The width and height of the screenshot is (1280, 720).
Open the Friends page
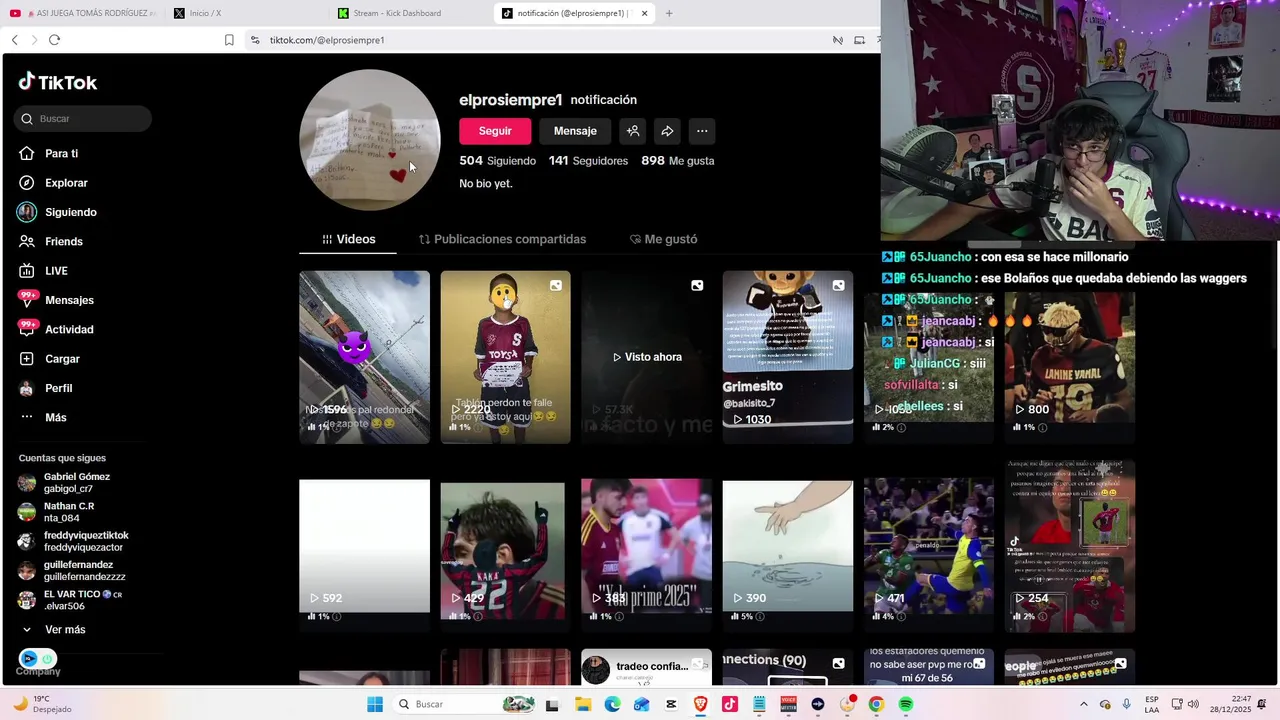(63, 242)
